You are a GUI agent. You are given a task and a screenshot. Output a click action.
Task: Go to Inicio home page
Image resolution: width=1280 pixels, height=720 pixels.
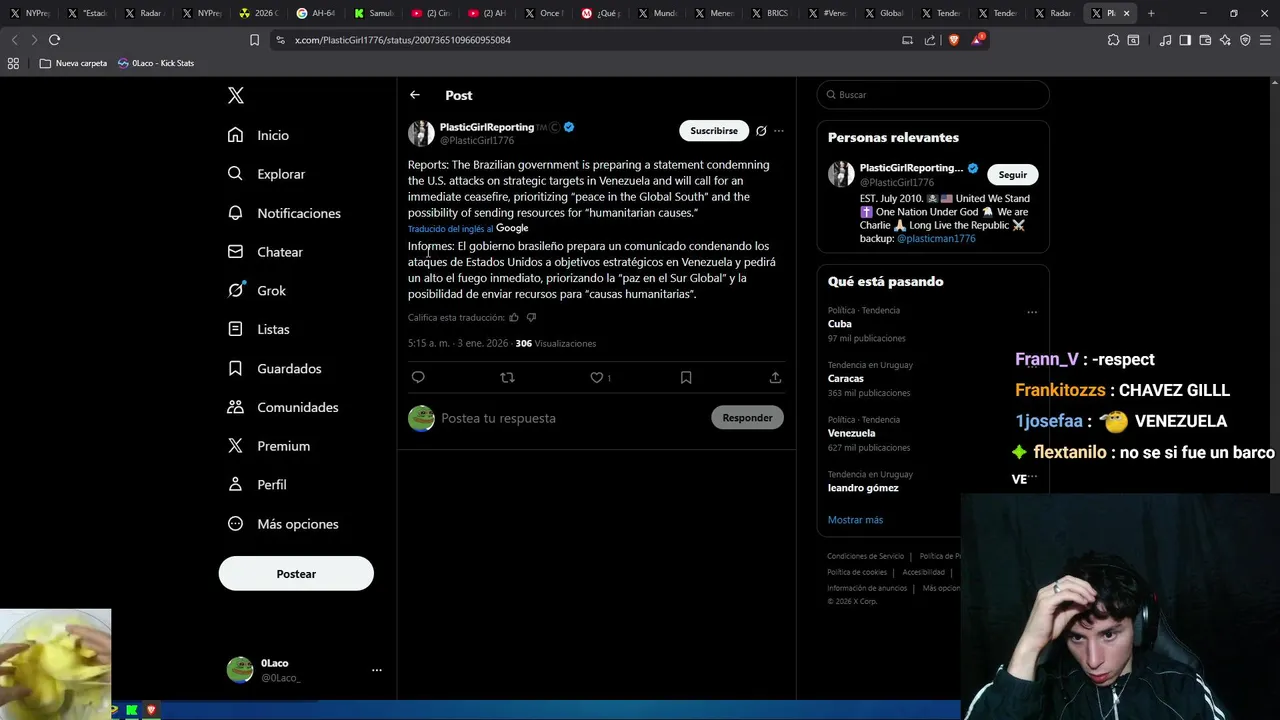(x=259, y=135)
